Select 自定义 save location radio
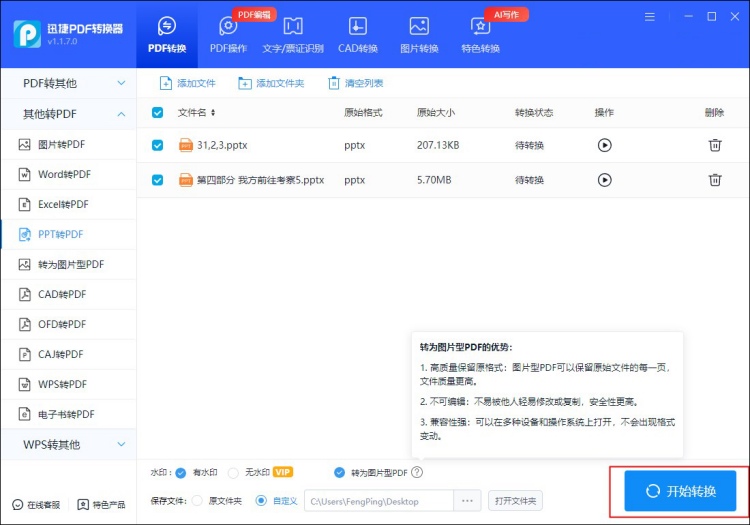The width and height of the screenshot is (750, 525). tap(261, 501)
